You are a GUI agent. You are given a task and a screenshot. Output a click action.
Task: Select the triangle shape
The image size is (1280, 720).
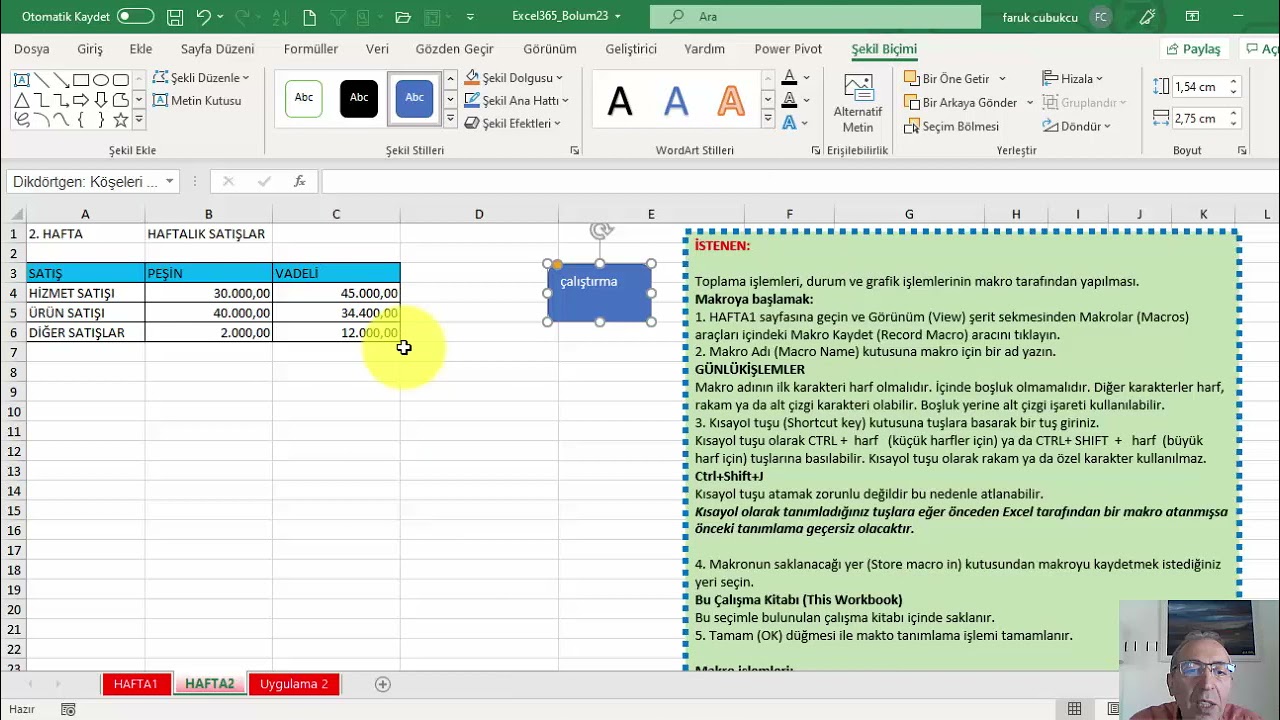[21, 100]
